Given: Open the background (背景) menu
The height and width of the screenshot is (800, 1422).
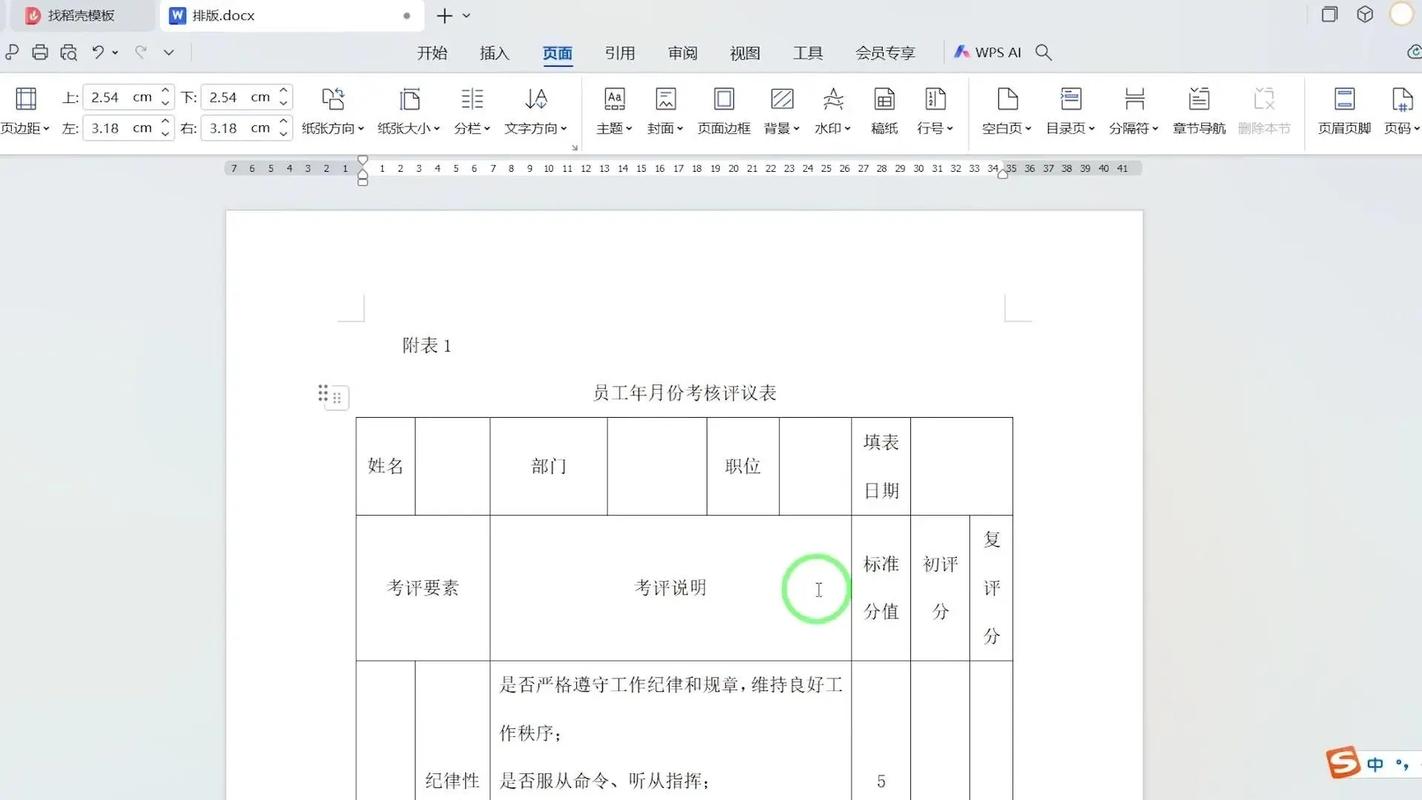Looking at the screenshot, I should pyautogui.click(x=782, y=110).
